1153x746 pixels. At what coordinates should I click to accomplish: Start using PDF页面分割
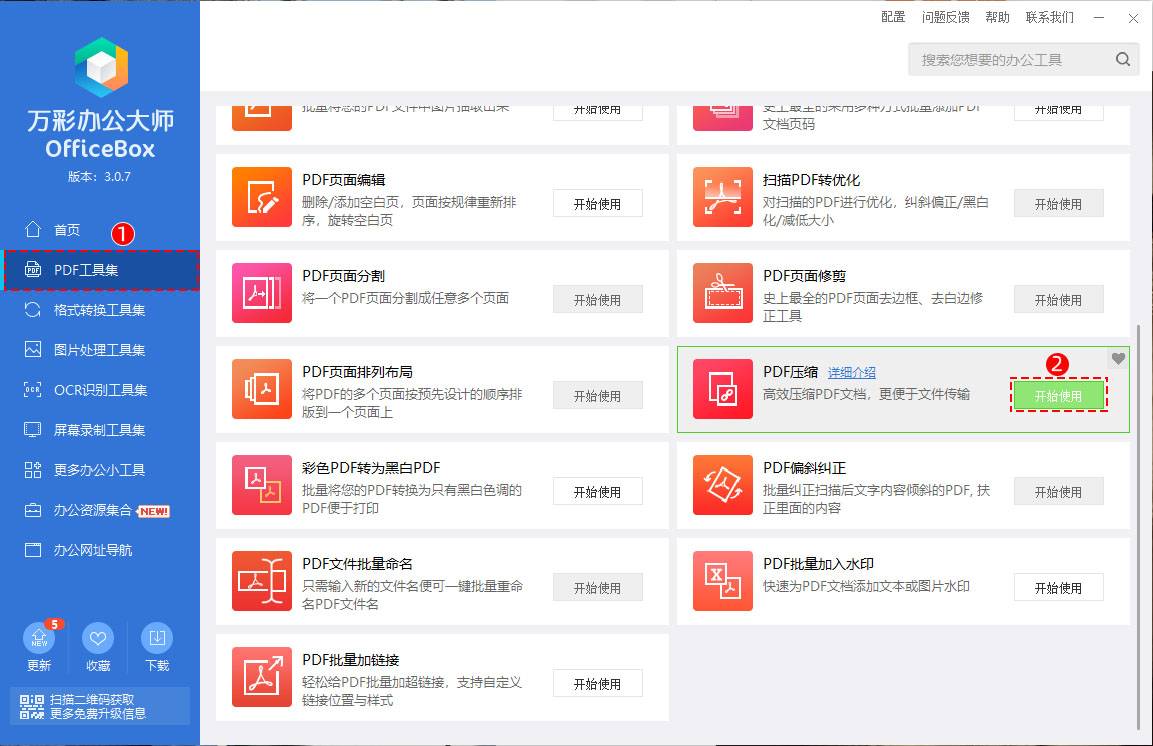pyautogui.click(x=597, y=300)
